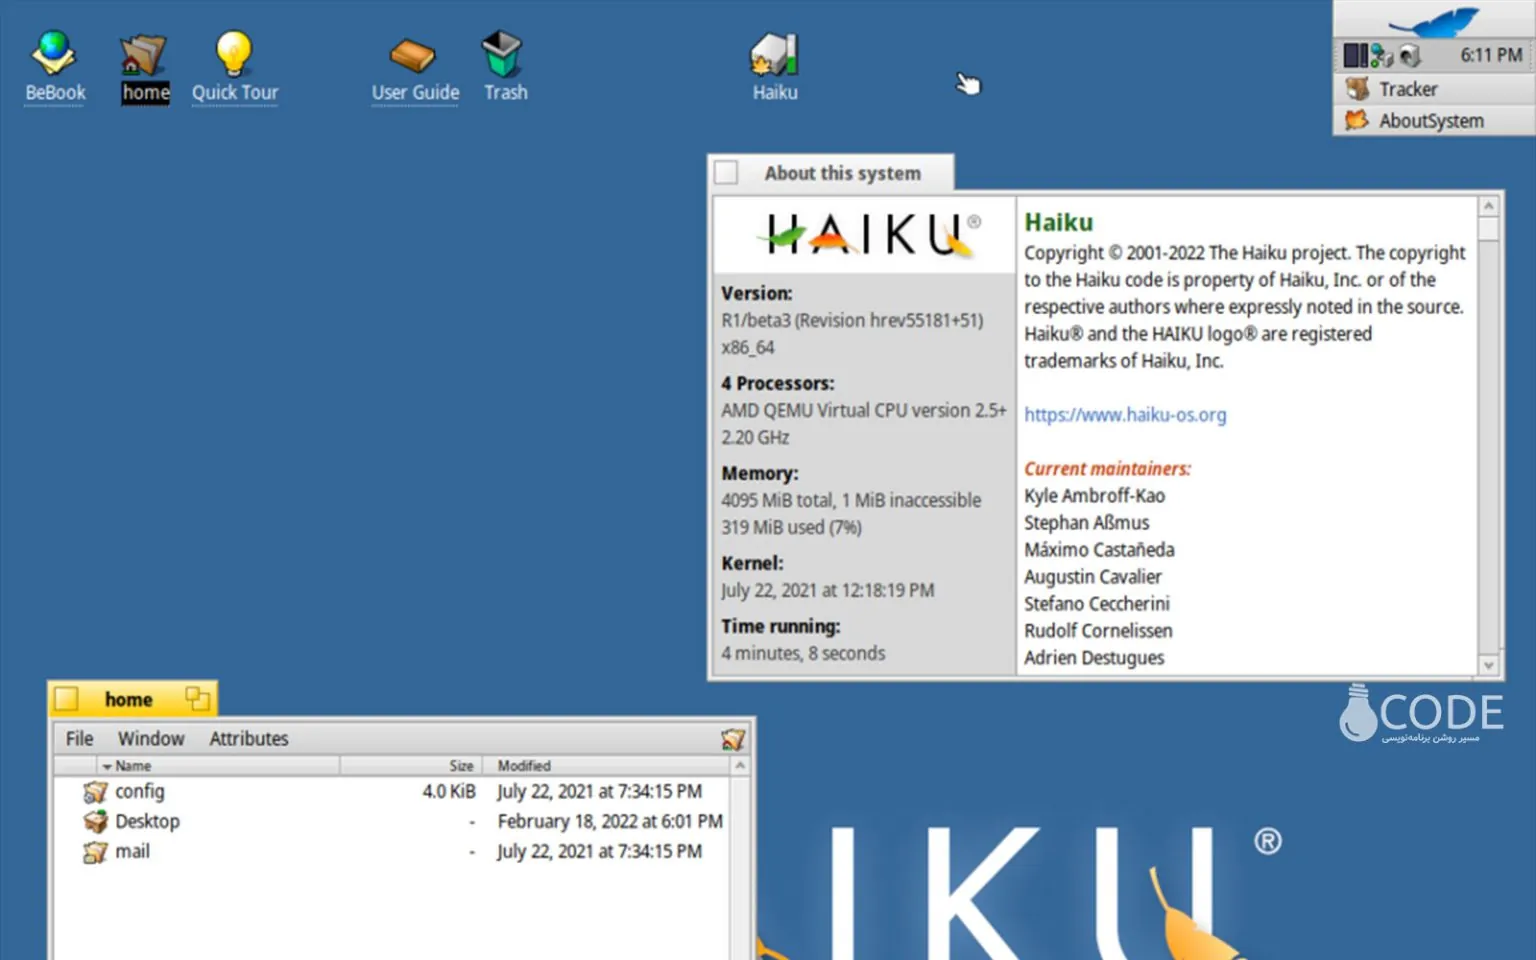1536x960 pixels.
Task: Open the haiku-os.org website link
Action: tap(1124, 415)
